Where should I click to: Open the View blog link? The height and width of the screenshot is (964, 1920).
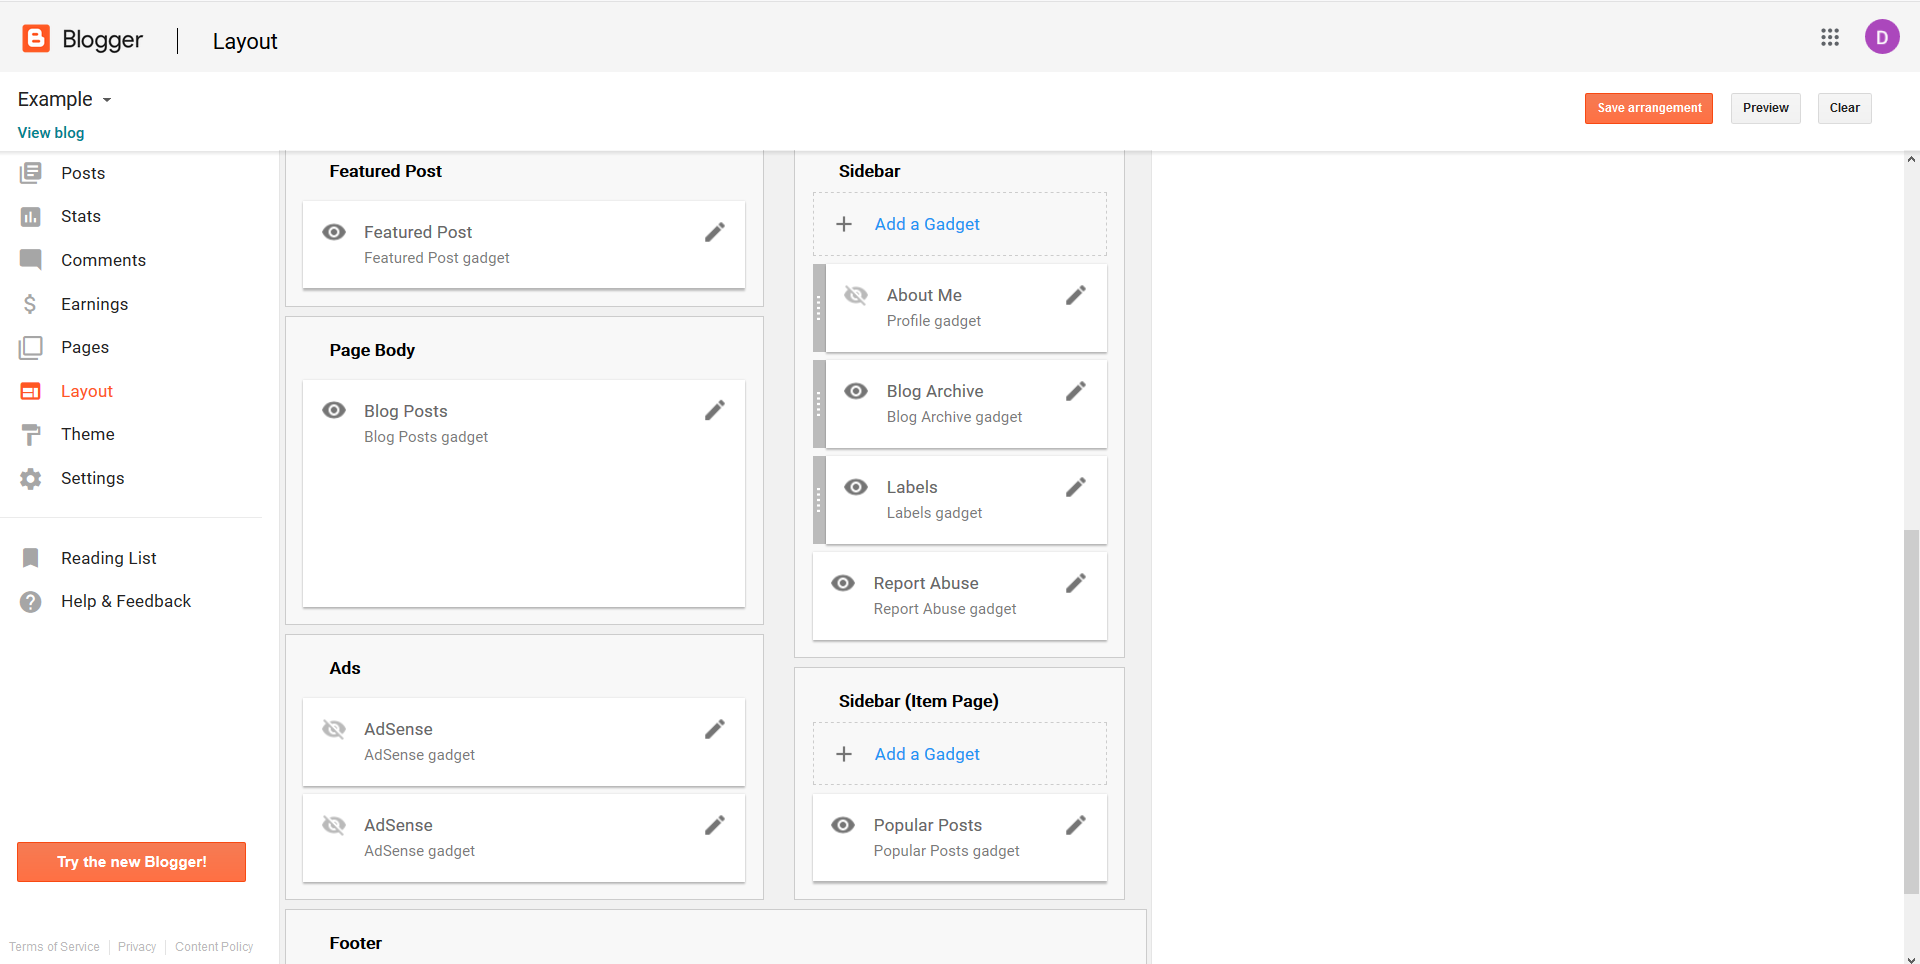pos(51,133)
